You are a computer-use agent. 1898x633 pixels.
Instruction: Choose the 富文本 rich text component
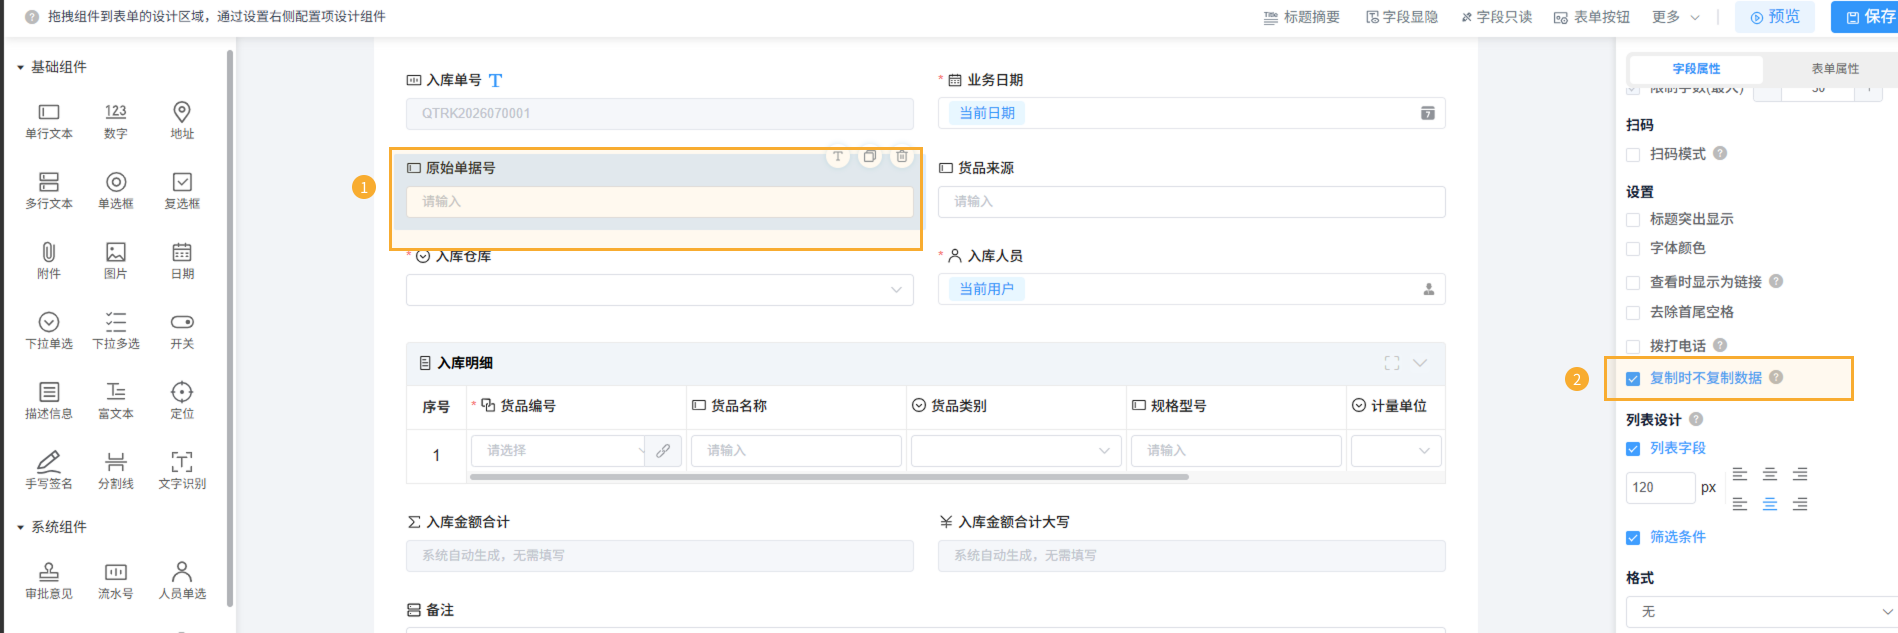pyautogui.click(x=116, y=400)
